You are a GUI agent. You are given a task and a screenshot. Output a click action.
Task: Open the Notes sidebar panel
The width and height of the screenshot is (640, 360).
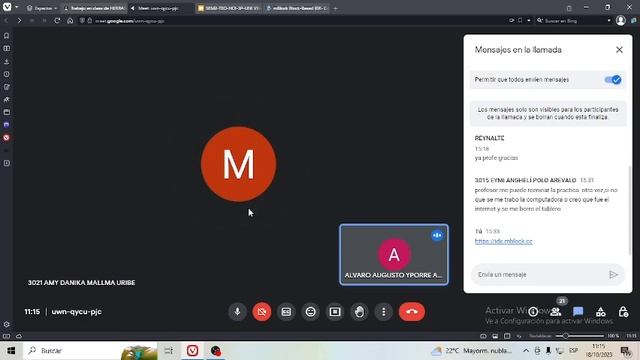(7, 87)
